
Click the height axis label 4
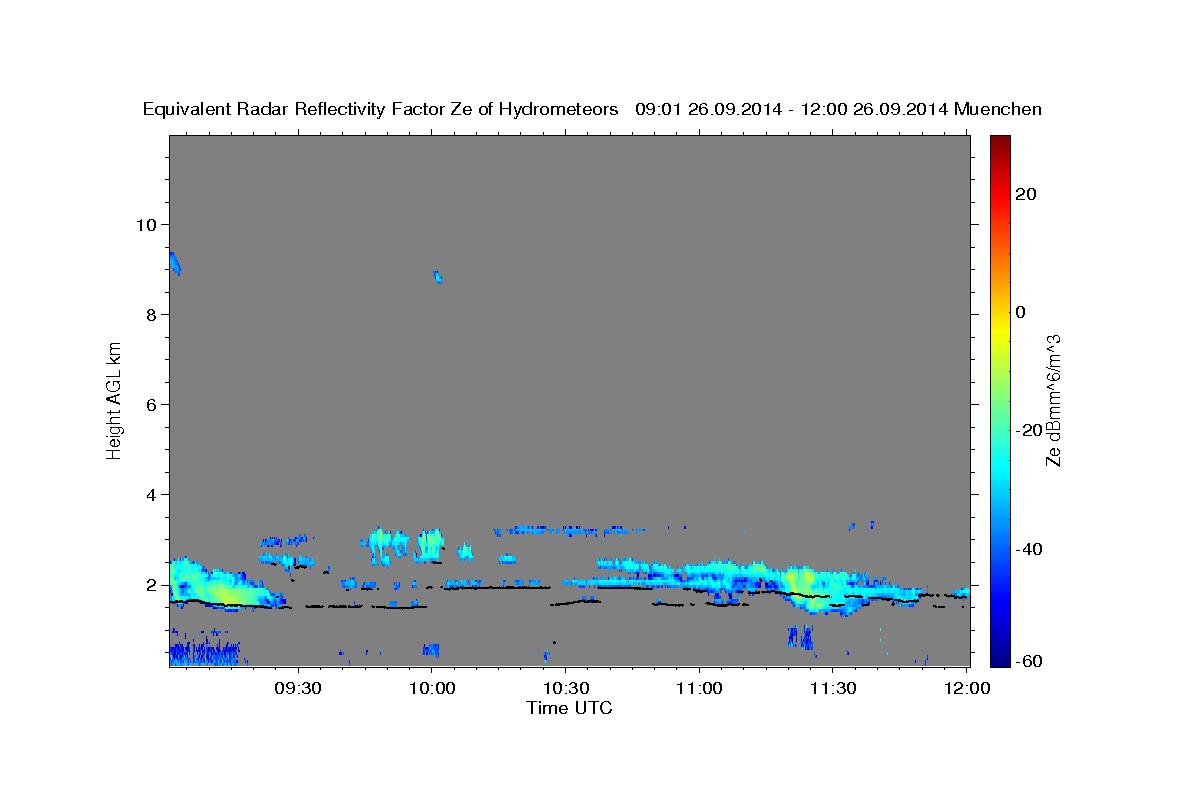pyautogui.click(x=153, y=494)
